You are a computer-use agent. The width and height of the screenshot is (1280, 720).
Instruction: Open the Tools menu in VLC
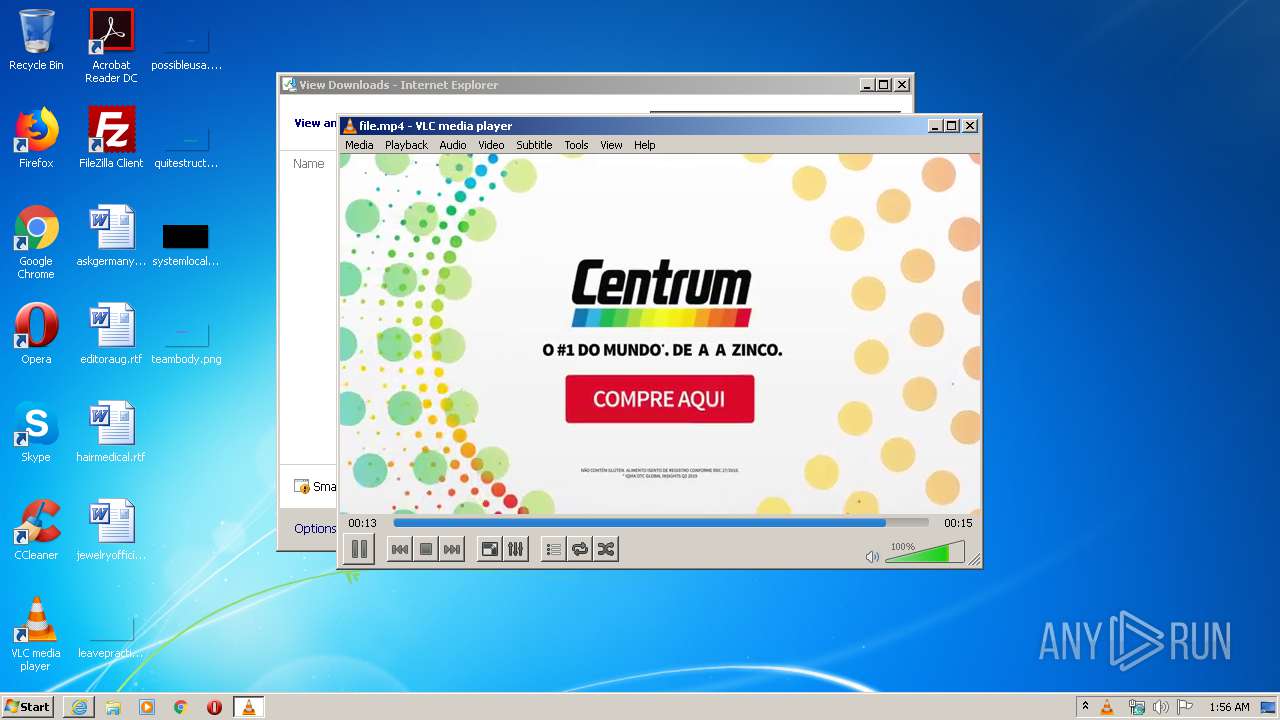576,145
